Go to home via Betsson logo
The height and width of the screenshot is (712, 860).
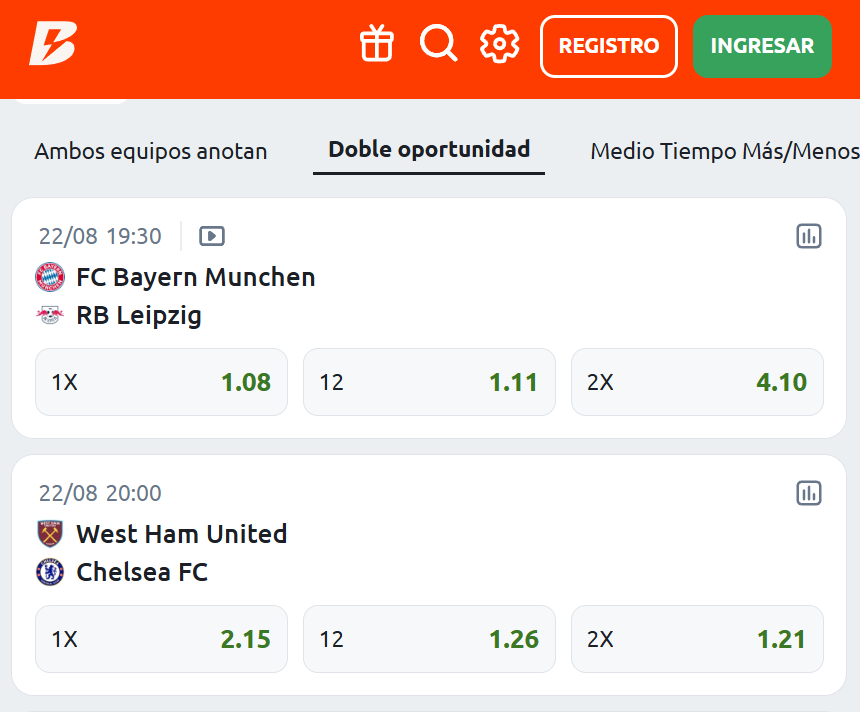point(53,43)
